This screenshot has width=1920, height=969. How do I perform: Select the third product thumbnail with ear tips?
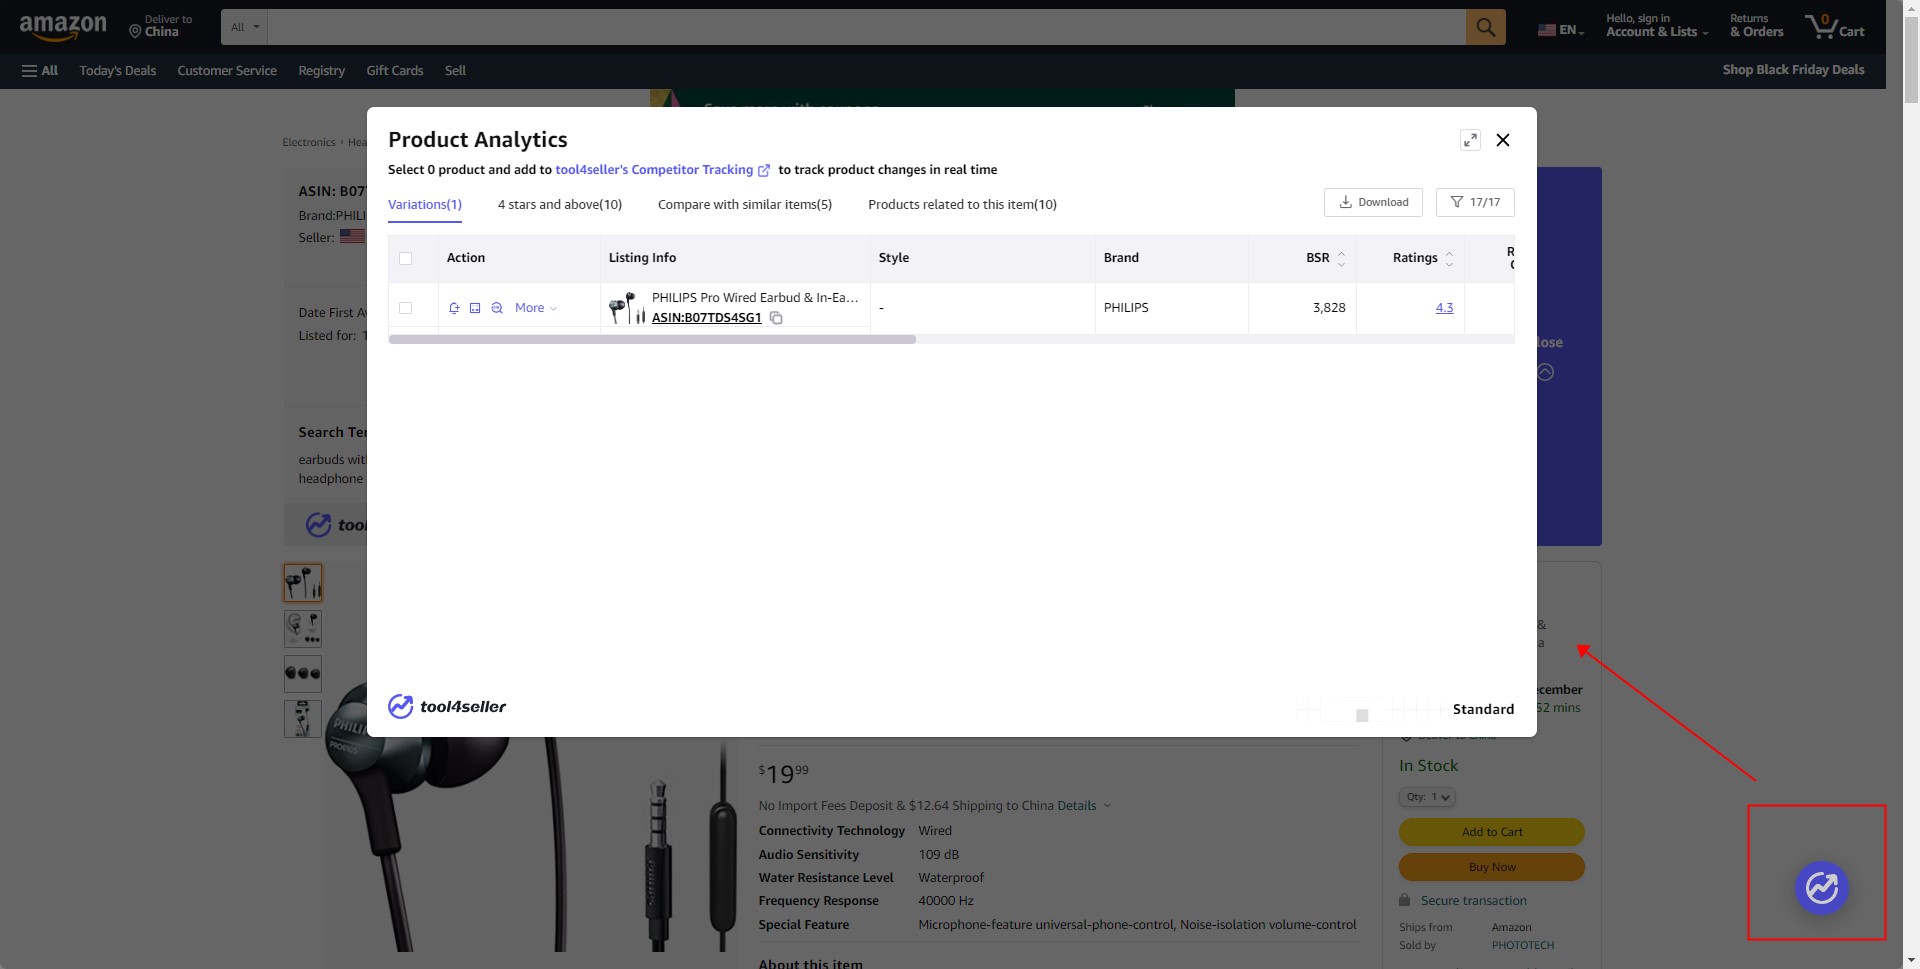[303, 674]
